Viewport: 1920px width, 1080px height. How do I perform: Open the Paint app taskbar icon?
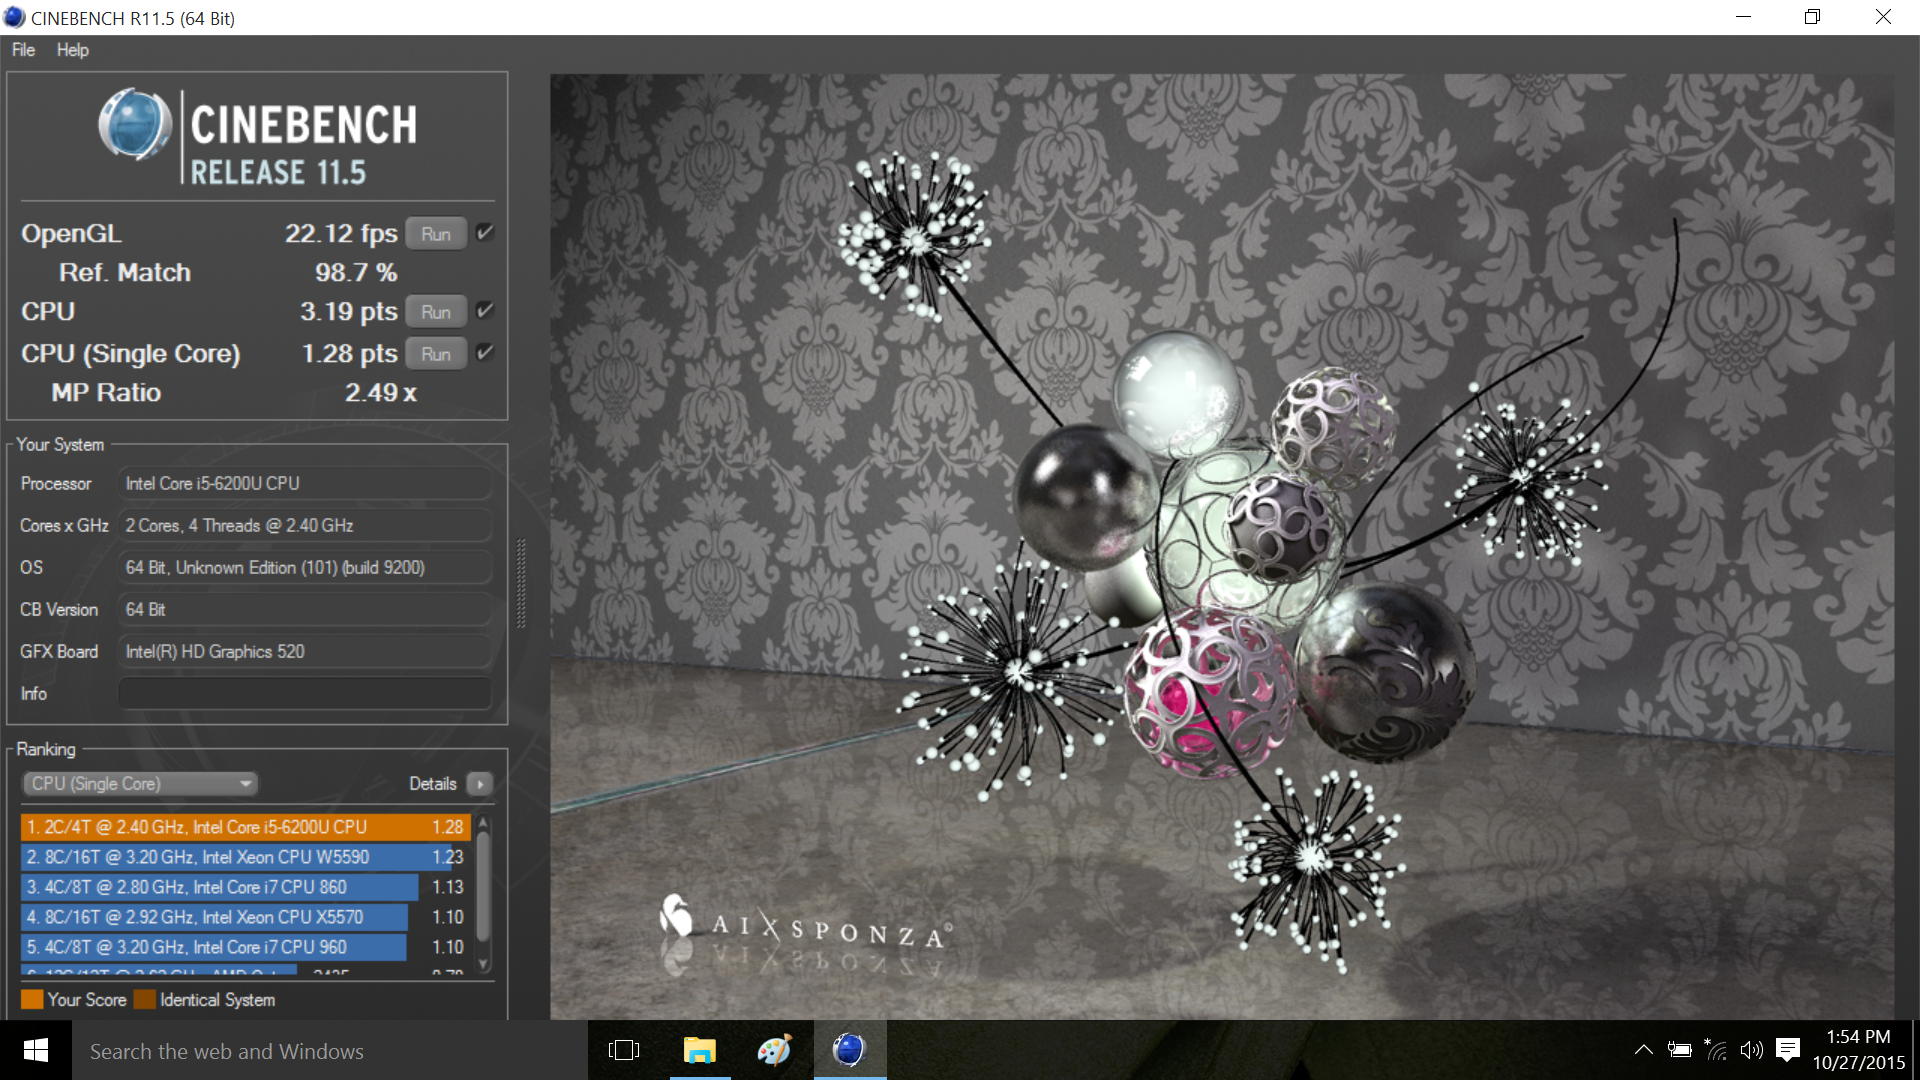coord(774,1050)
